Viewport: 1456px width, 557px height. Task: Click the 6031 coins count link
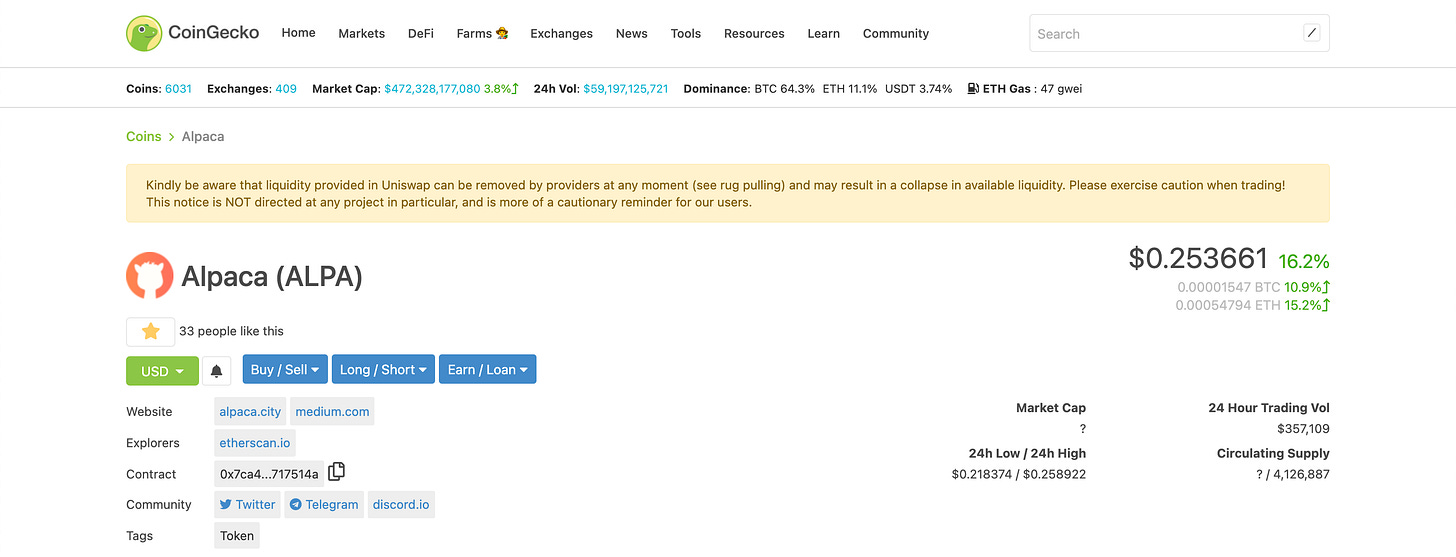click(178, 89)
